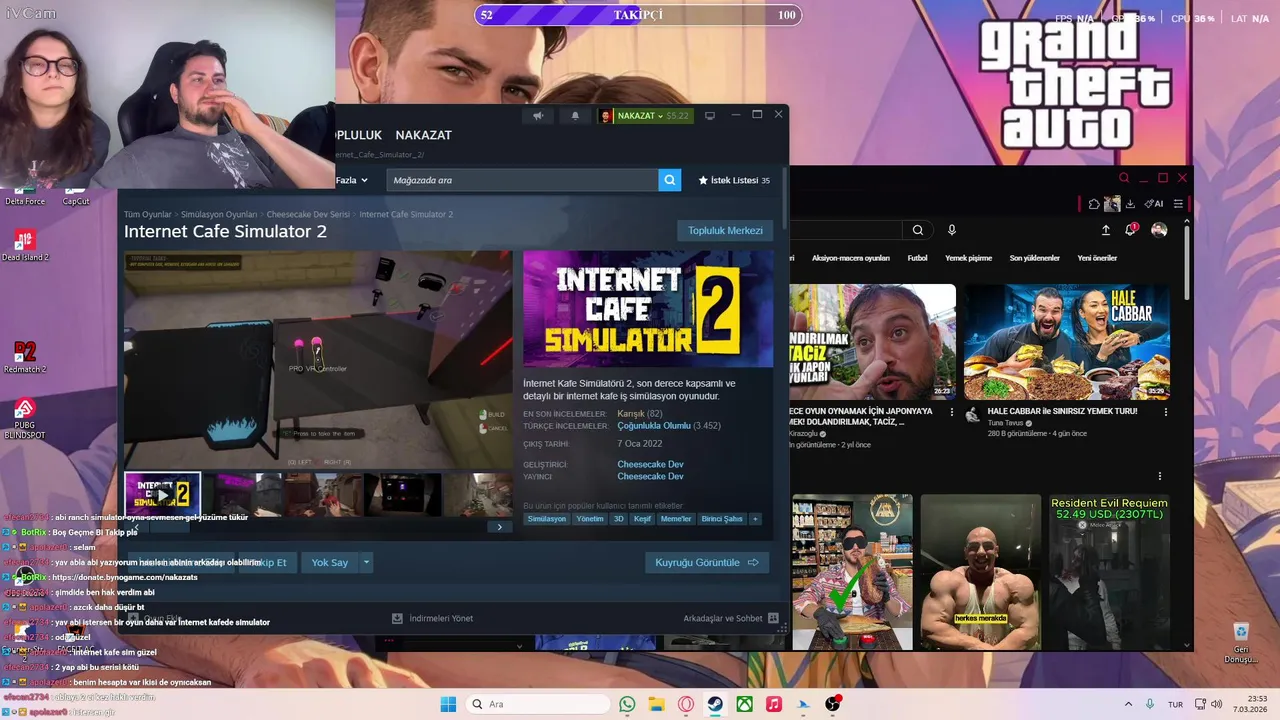Viewport: 1280px width, 720px height.
Task: Open the 'Birinci Şahıs' tag
Action: 722,519
